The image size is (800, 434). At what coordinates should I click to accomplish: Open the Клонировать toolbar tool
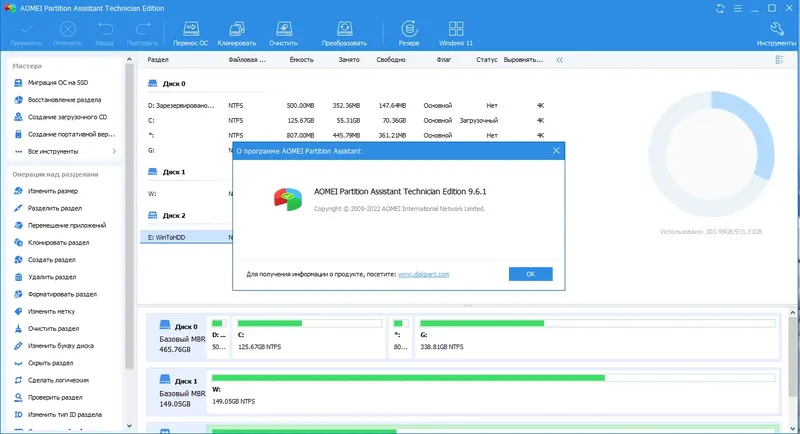(237, 34)
